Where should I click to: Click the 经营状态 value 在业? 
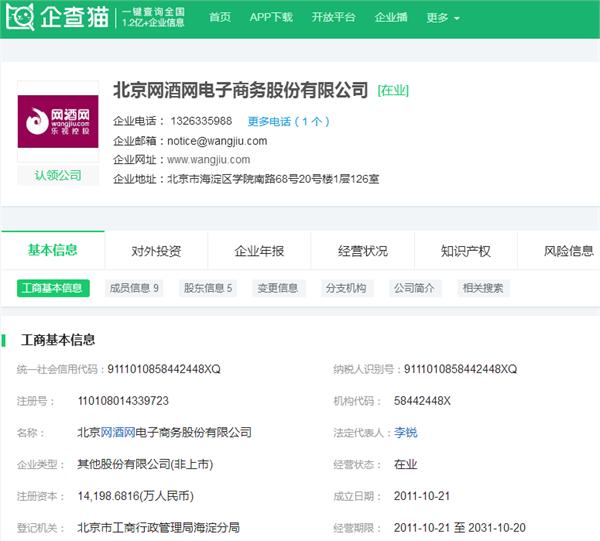(406, 464)
